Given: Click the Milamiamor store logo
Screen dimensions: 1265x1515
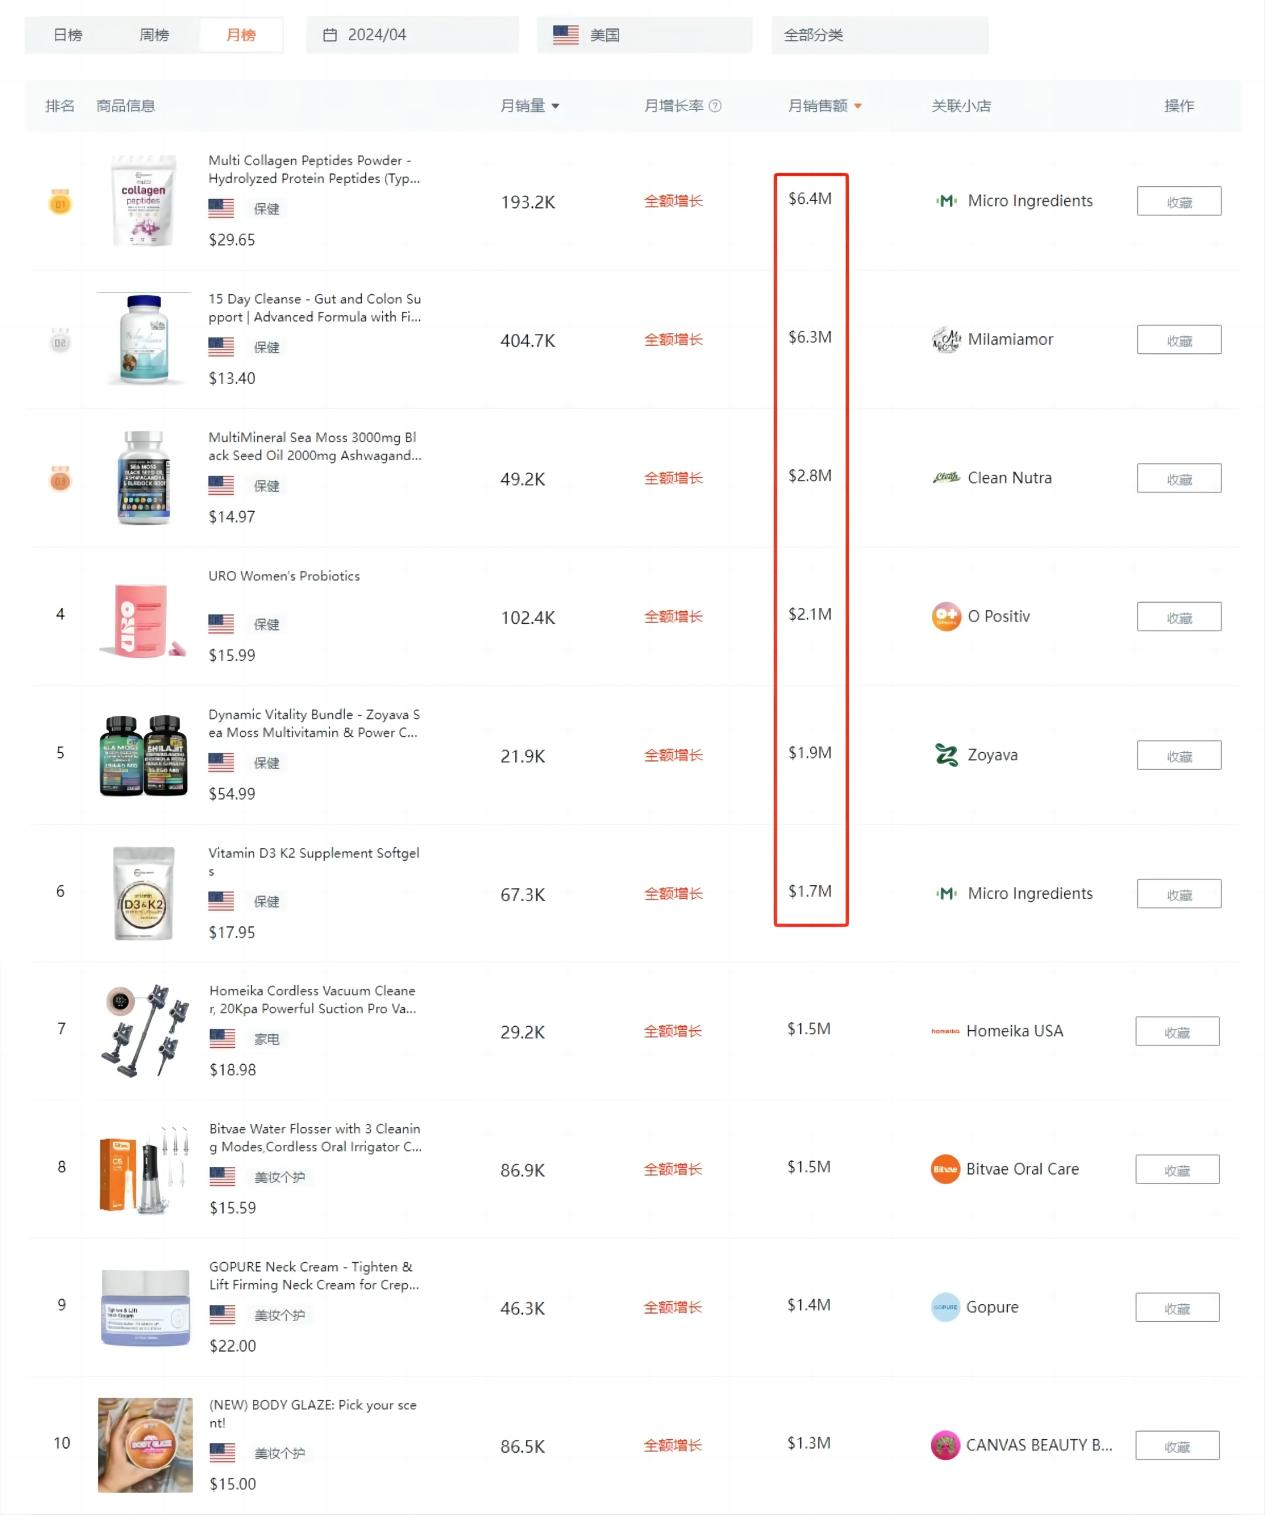Looking at the screenshot, I should 946,340.
